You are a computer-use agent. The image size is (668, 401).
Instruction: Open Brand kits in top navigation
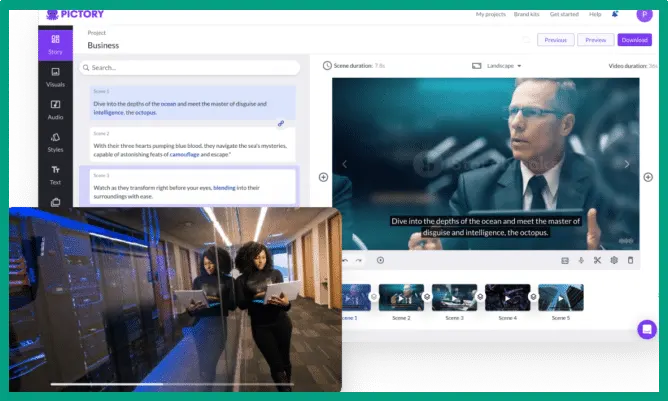click(x=527, y=14)
